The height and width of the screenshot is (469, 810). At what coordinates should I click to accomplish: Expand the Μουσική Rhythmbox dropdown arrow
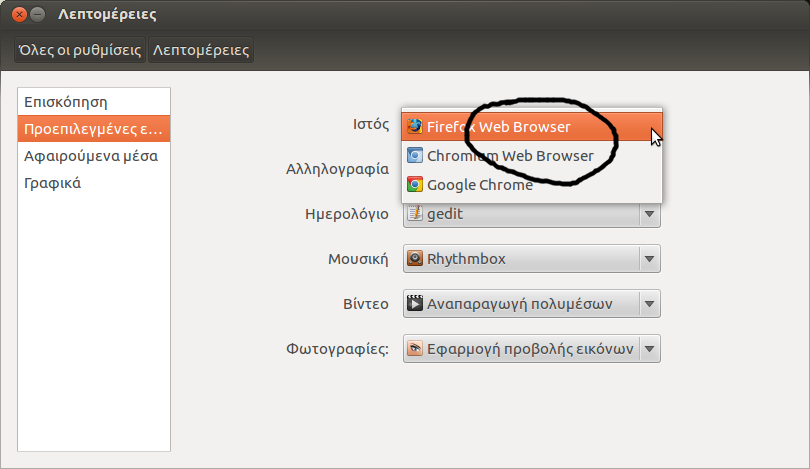tap(649, 259)
